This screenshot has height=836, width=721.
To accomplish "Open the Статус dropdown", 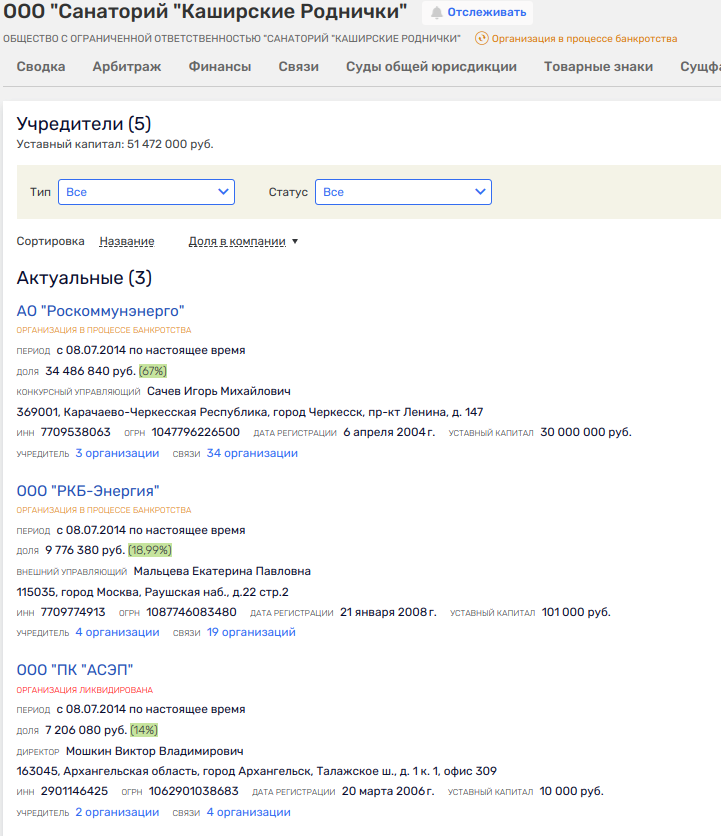I will (x=403, y=192).
